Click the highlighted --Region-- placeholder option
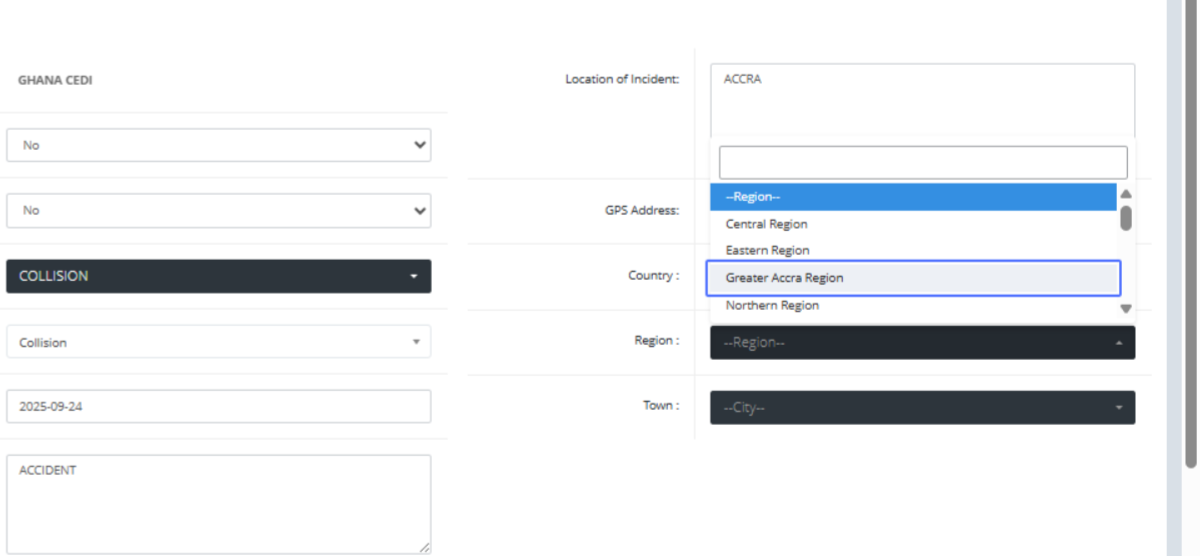This screenshot has width=1200, height=556. coord(912,197)
